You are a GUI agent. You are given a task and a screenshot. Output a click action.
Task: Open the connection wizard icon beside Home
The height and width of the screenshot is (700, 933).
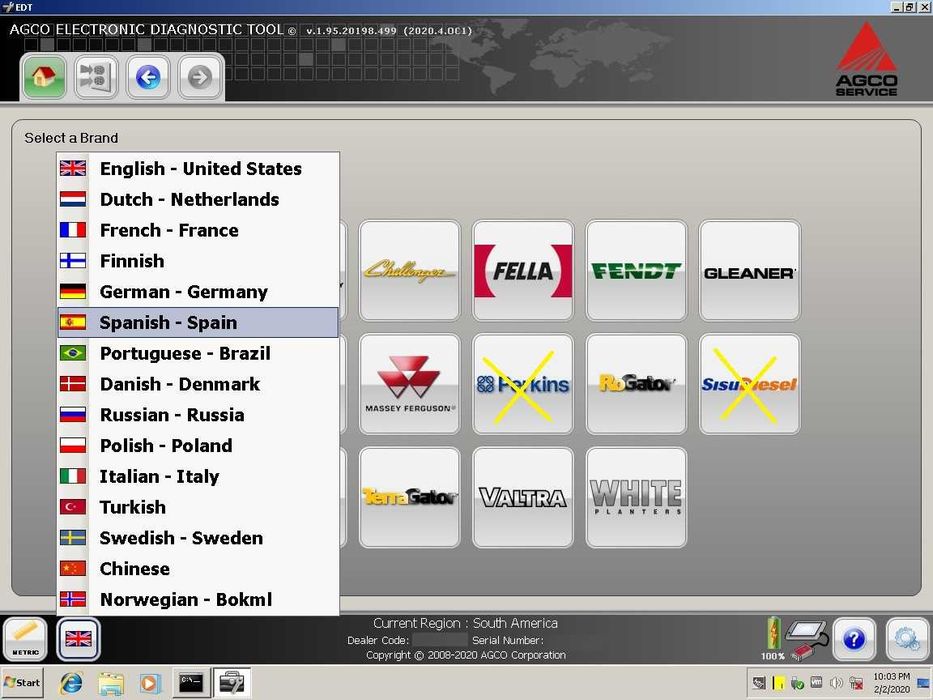96,77
